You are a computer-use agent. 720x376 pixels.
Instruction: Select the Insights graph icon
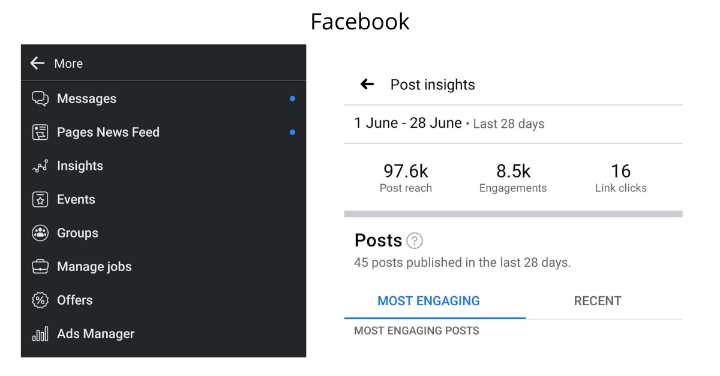(x=40, y=166)
